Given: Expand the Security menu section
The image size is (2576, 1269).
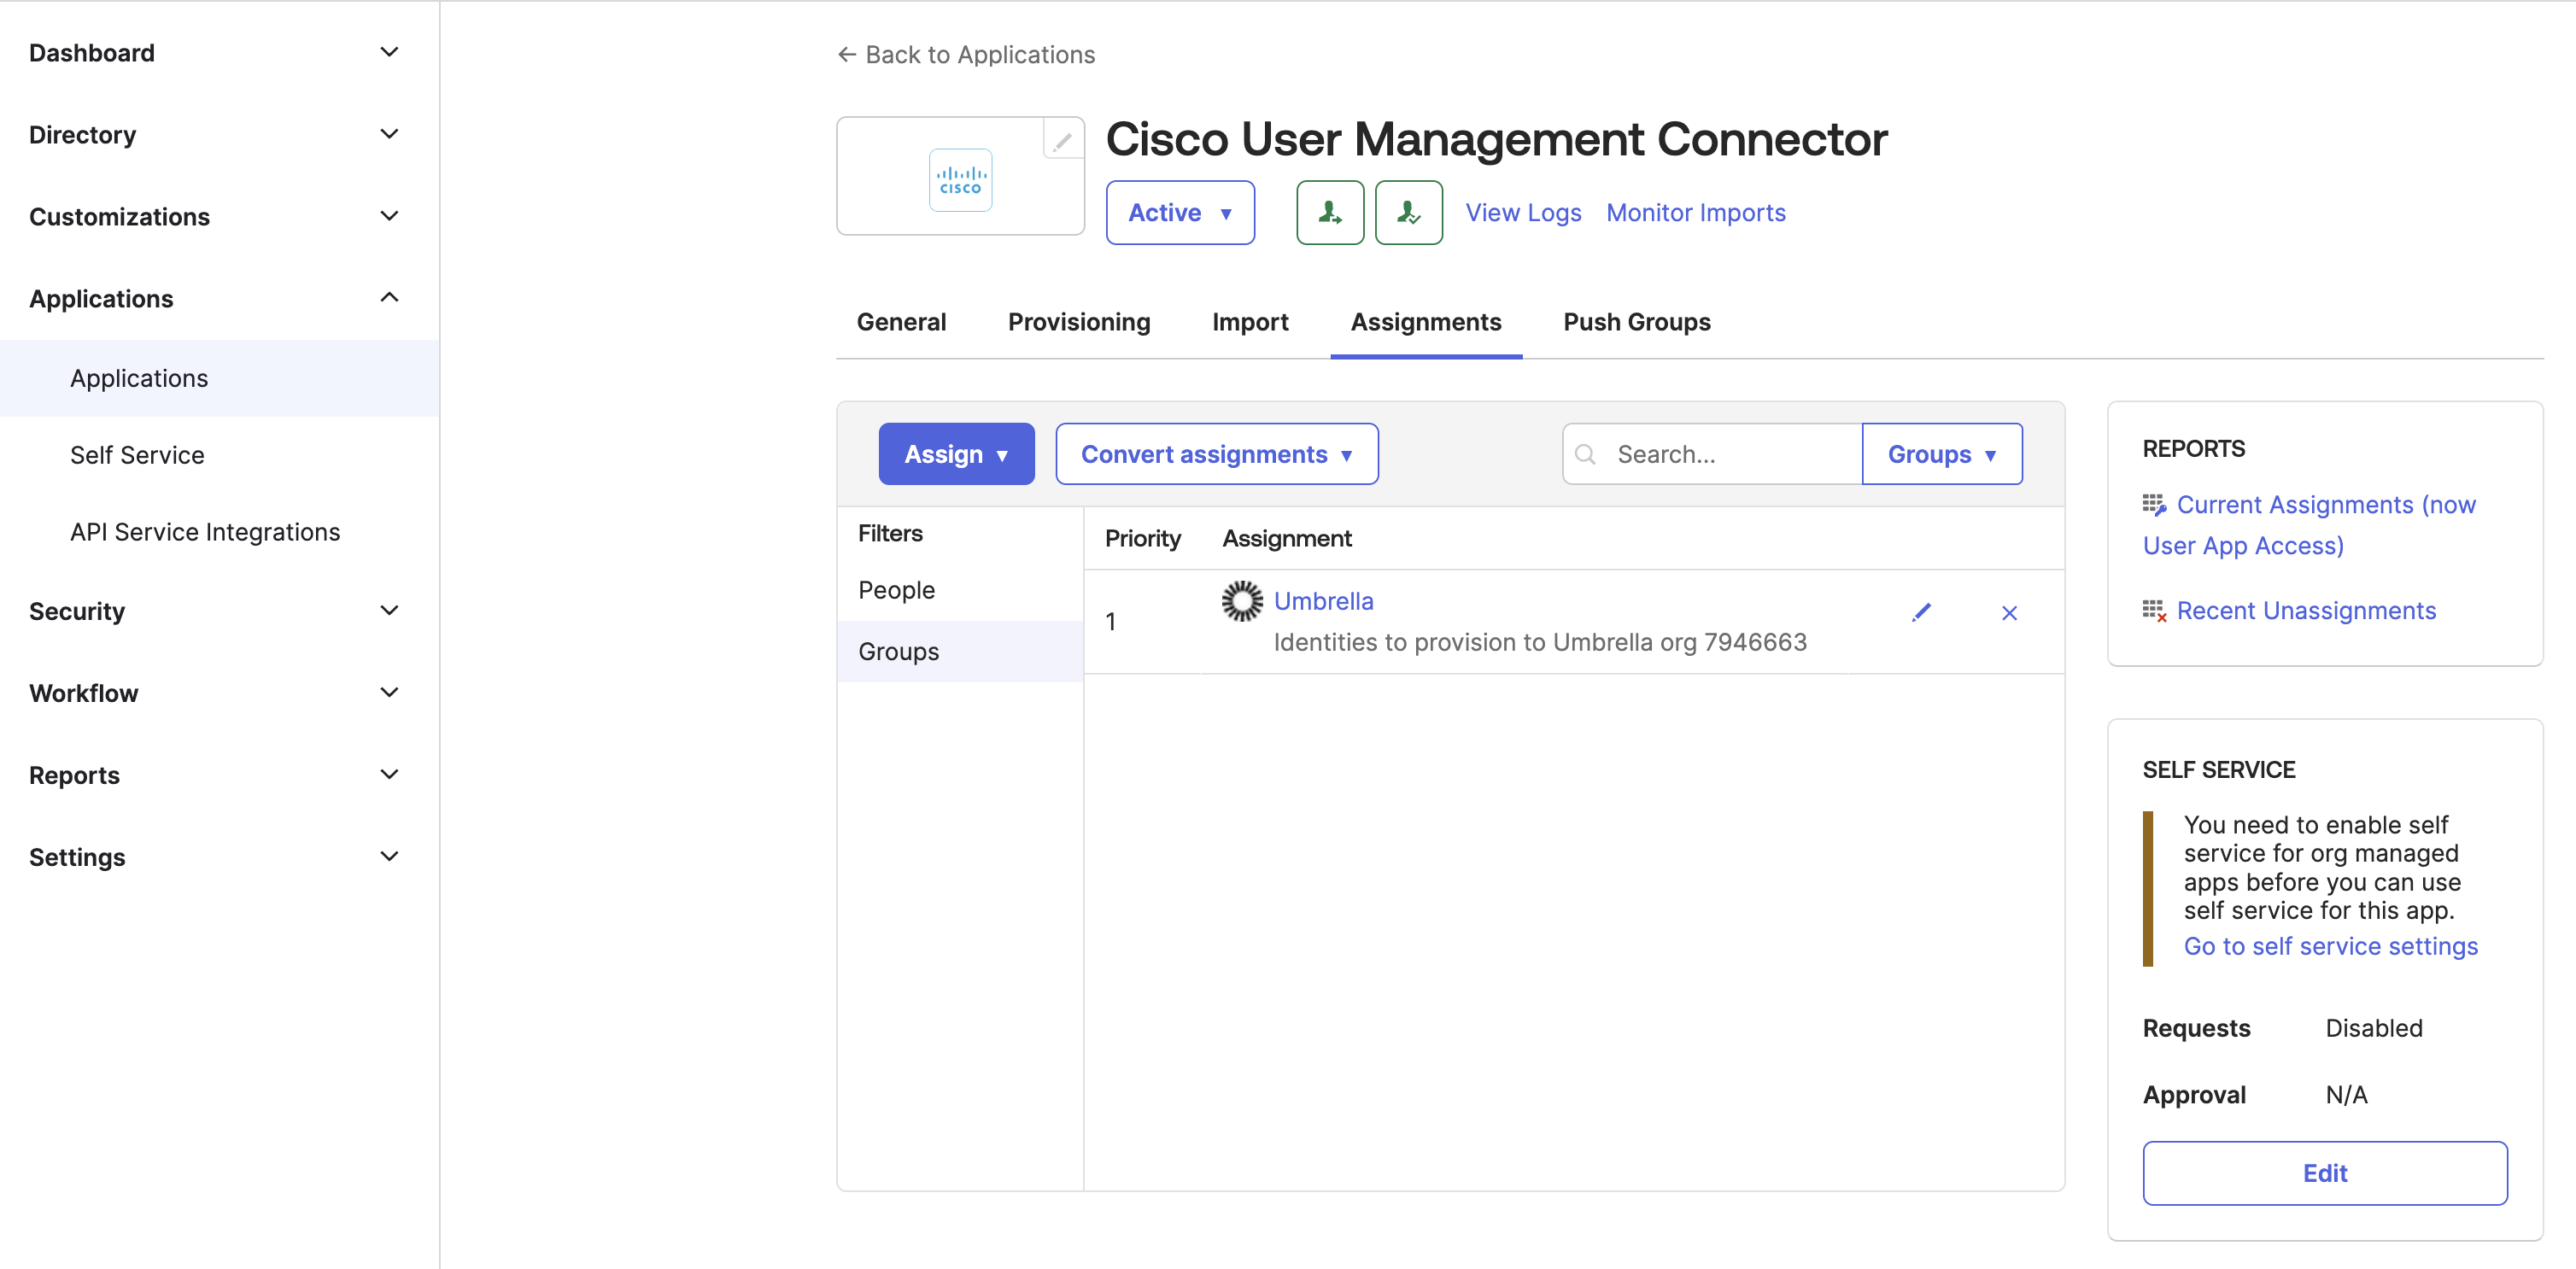Looking at the screenshot, I should tap(389, 611).
